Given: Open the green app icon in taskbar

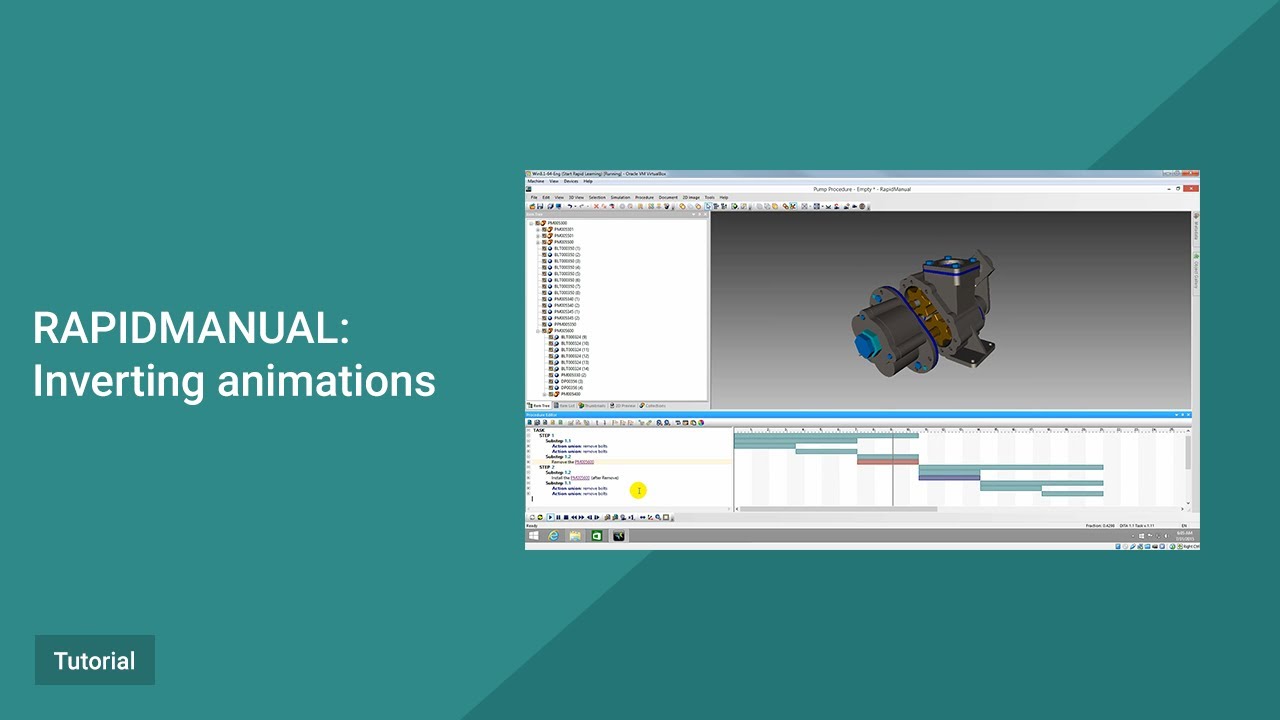Looking at the screenshot, I should point(597,536).
